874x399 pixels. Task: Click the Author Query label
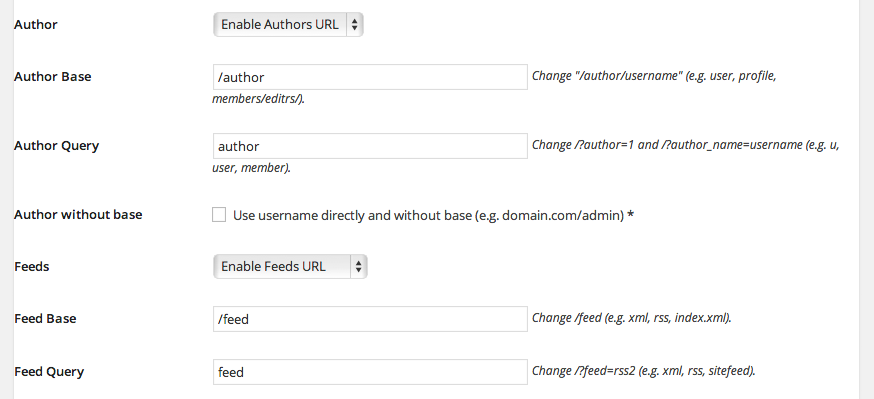click(x=56, y=146)
